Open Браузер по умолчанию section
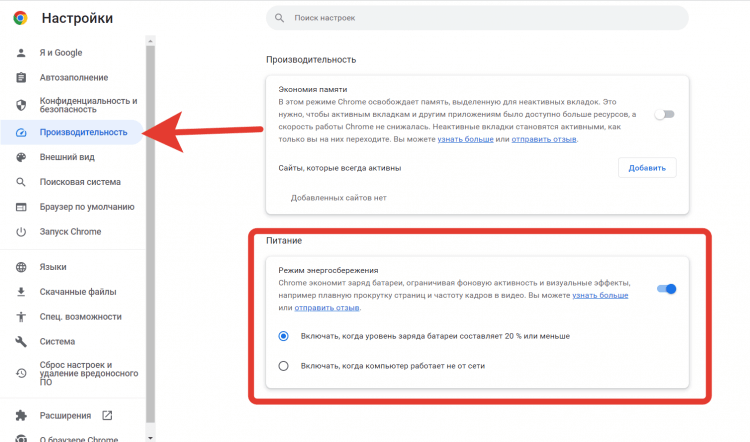Image resolution: width=750 pixels, height=442 pixels. point(87,207)
